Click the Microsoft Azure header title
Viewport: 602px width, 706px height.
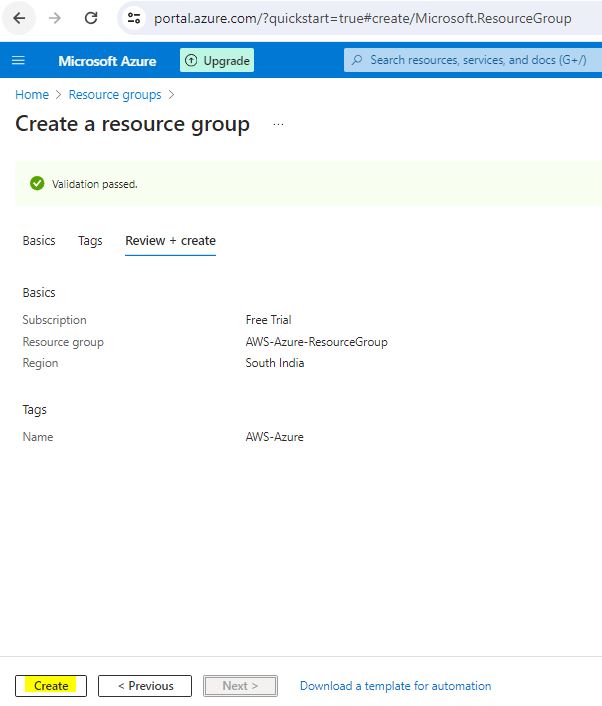(x=107, y=61)
